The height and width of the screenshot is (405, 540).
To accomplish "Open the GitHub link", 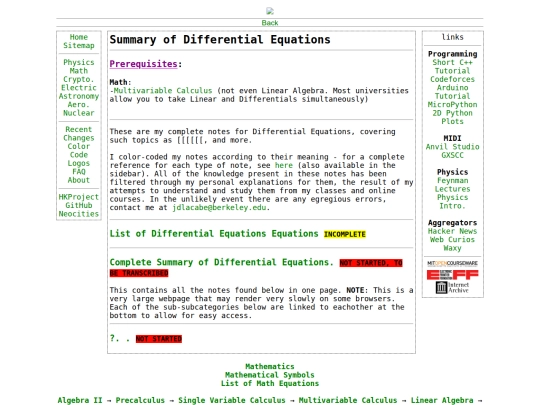I will 79,206.
